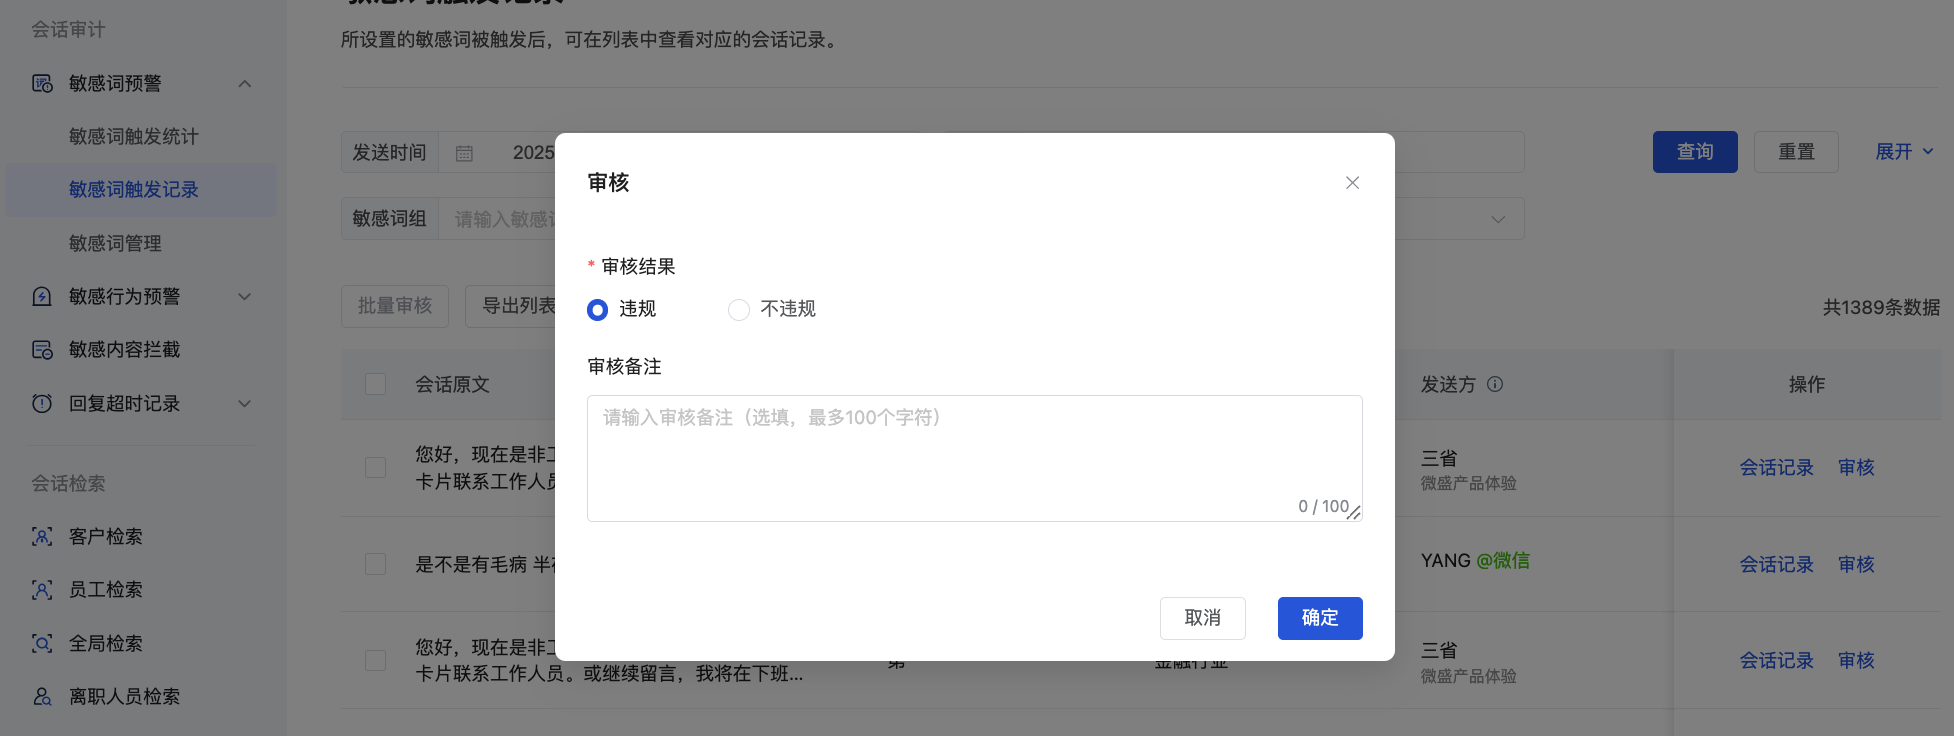Expand filters with 展开 toggle

click(x=1904, y=152)
